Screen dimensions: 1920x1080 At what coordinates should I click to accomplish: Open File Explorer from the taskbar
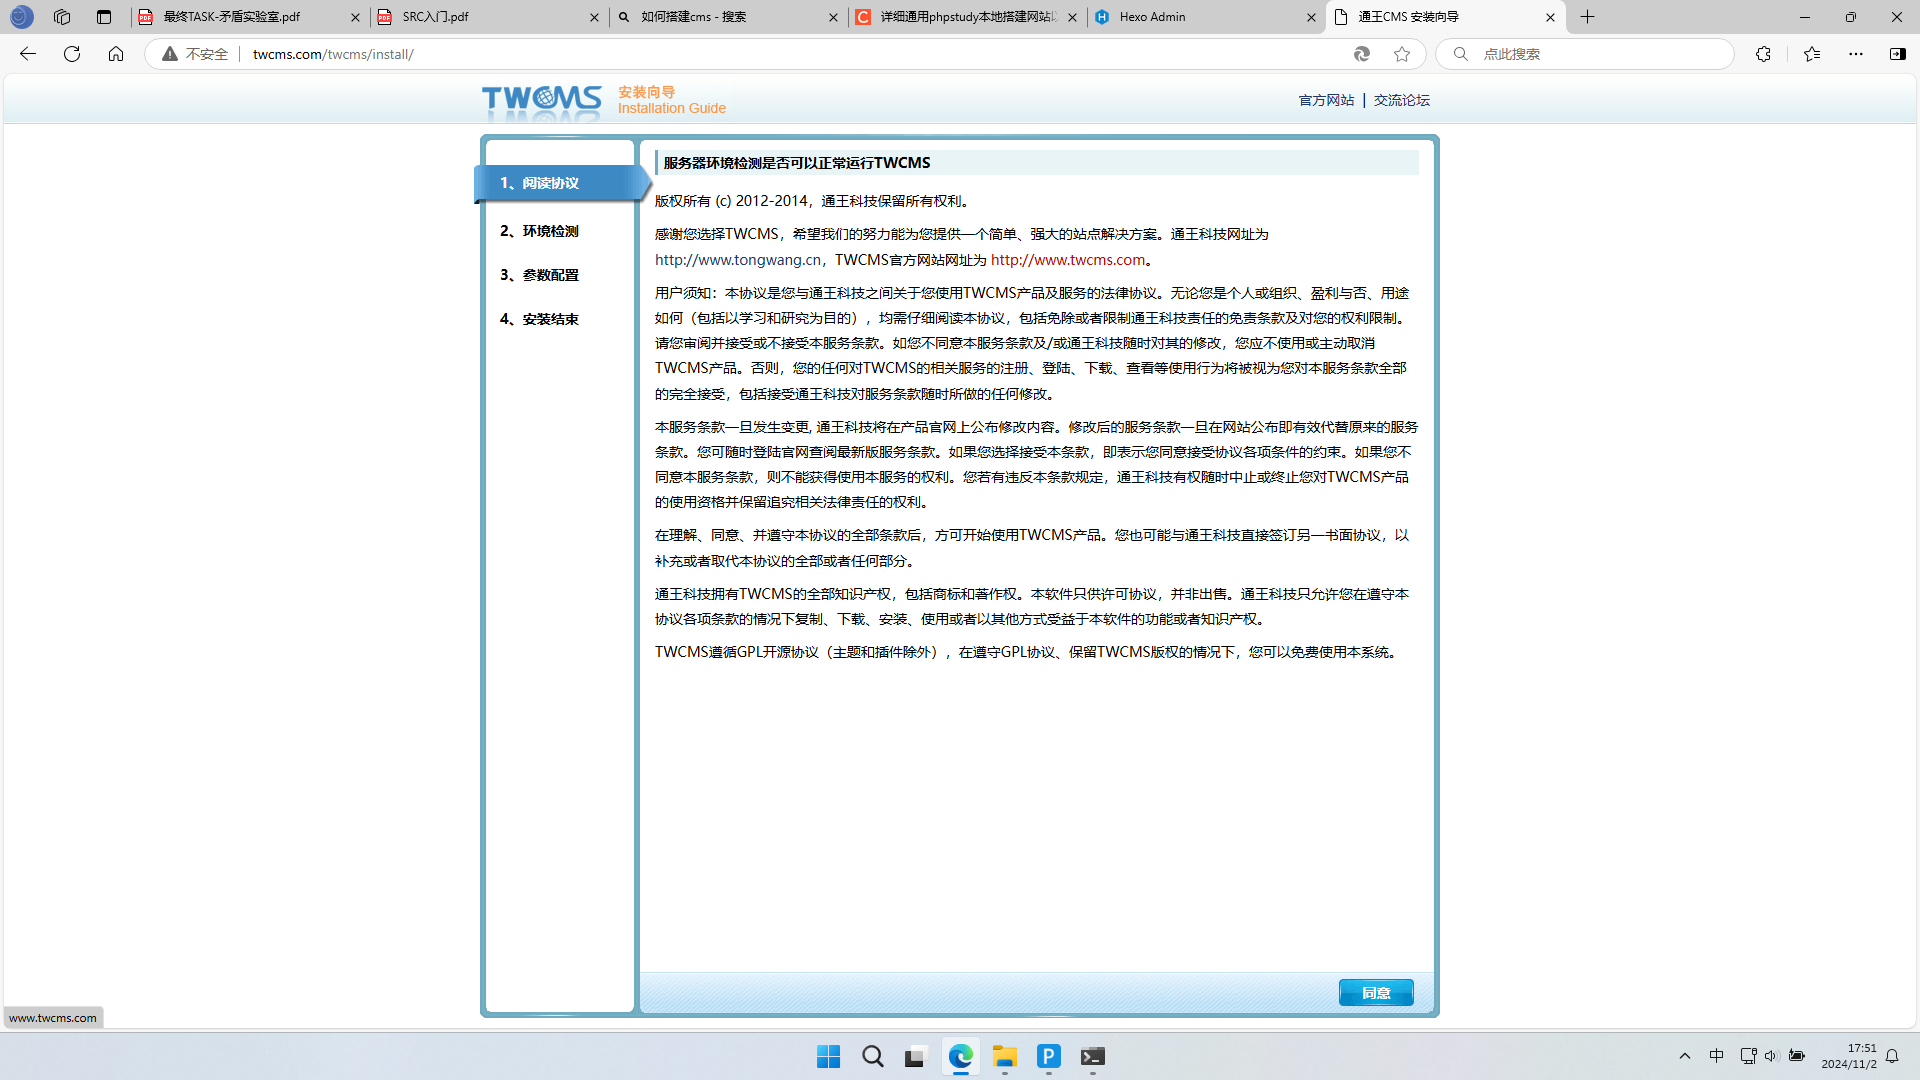(1004, 1057)
